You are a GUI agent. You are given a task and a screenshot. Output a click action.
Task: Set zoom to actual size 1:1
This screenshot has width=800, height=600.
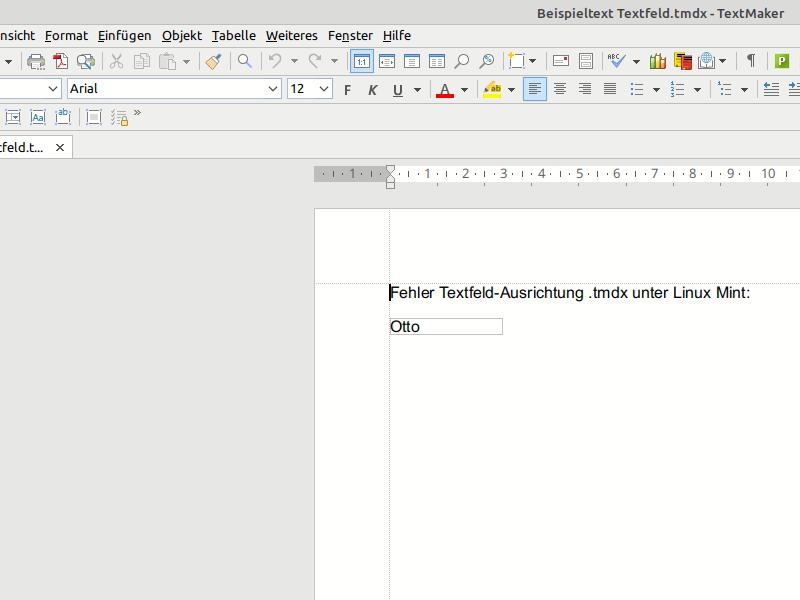pyautogui.click(x=362, y=62)
